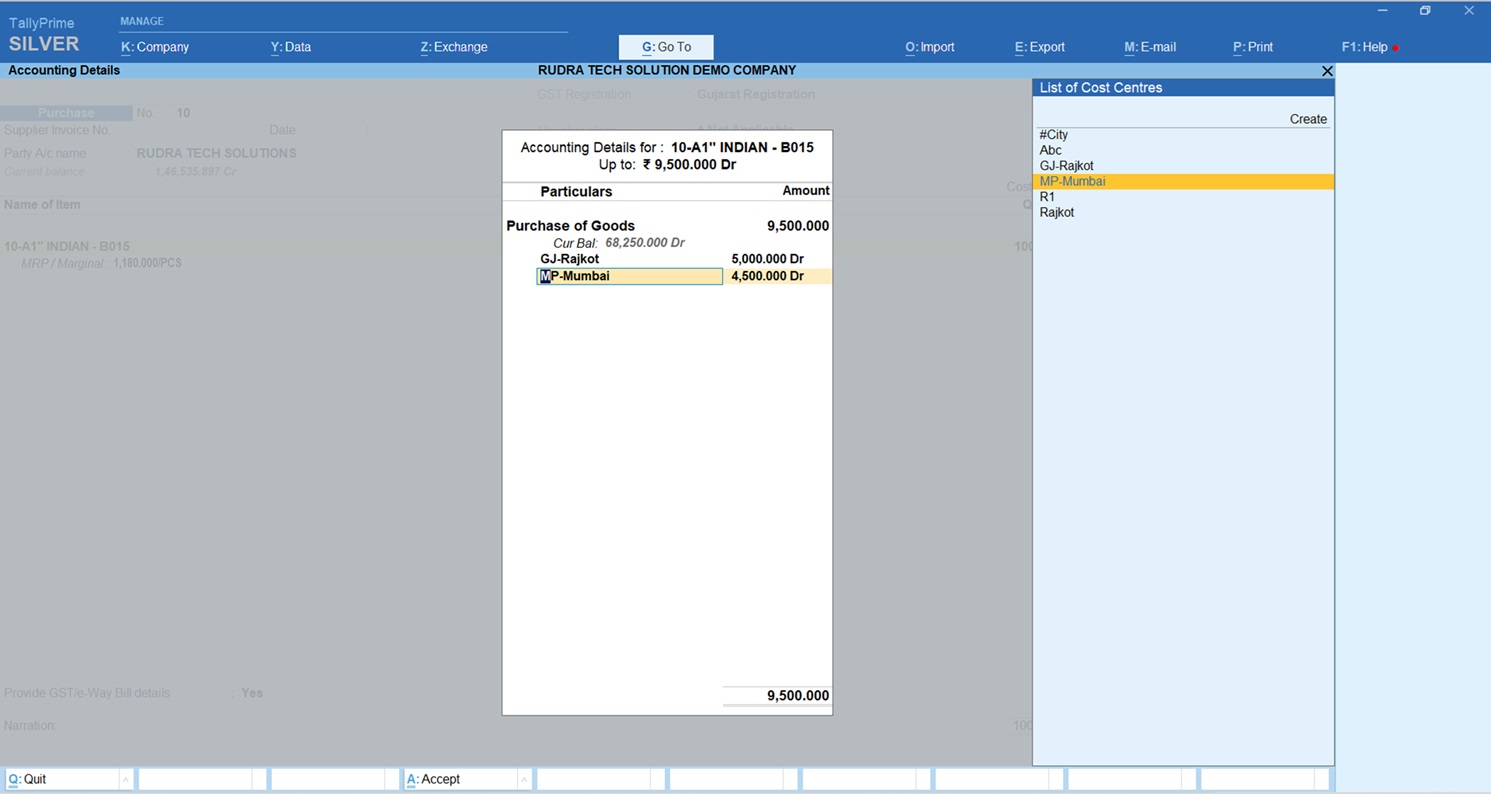The width and height of the screenshot is (1491, 795).
Task: Choose GJ-Rajkot in cost centre list
Action: tap(1066, 166)
